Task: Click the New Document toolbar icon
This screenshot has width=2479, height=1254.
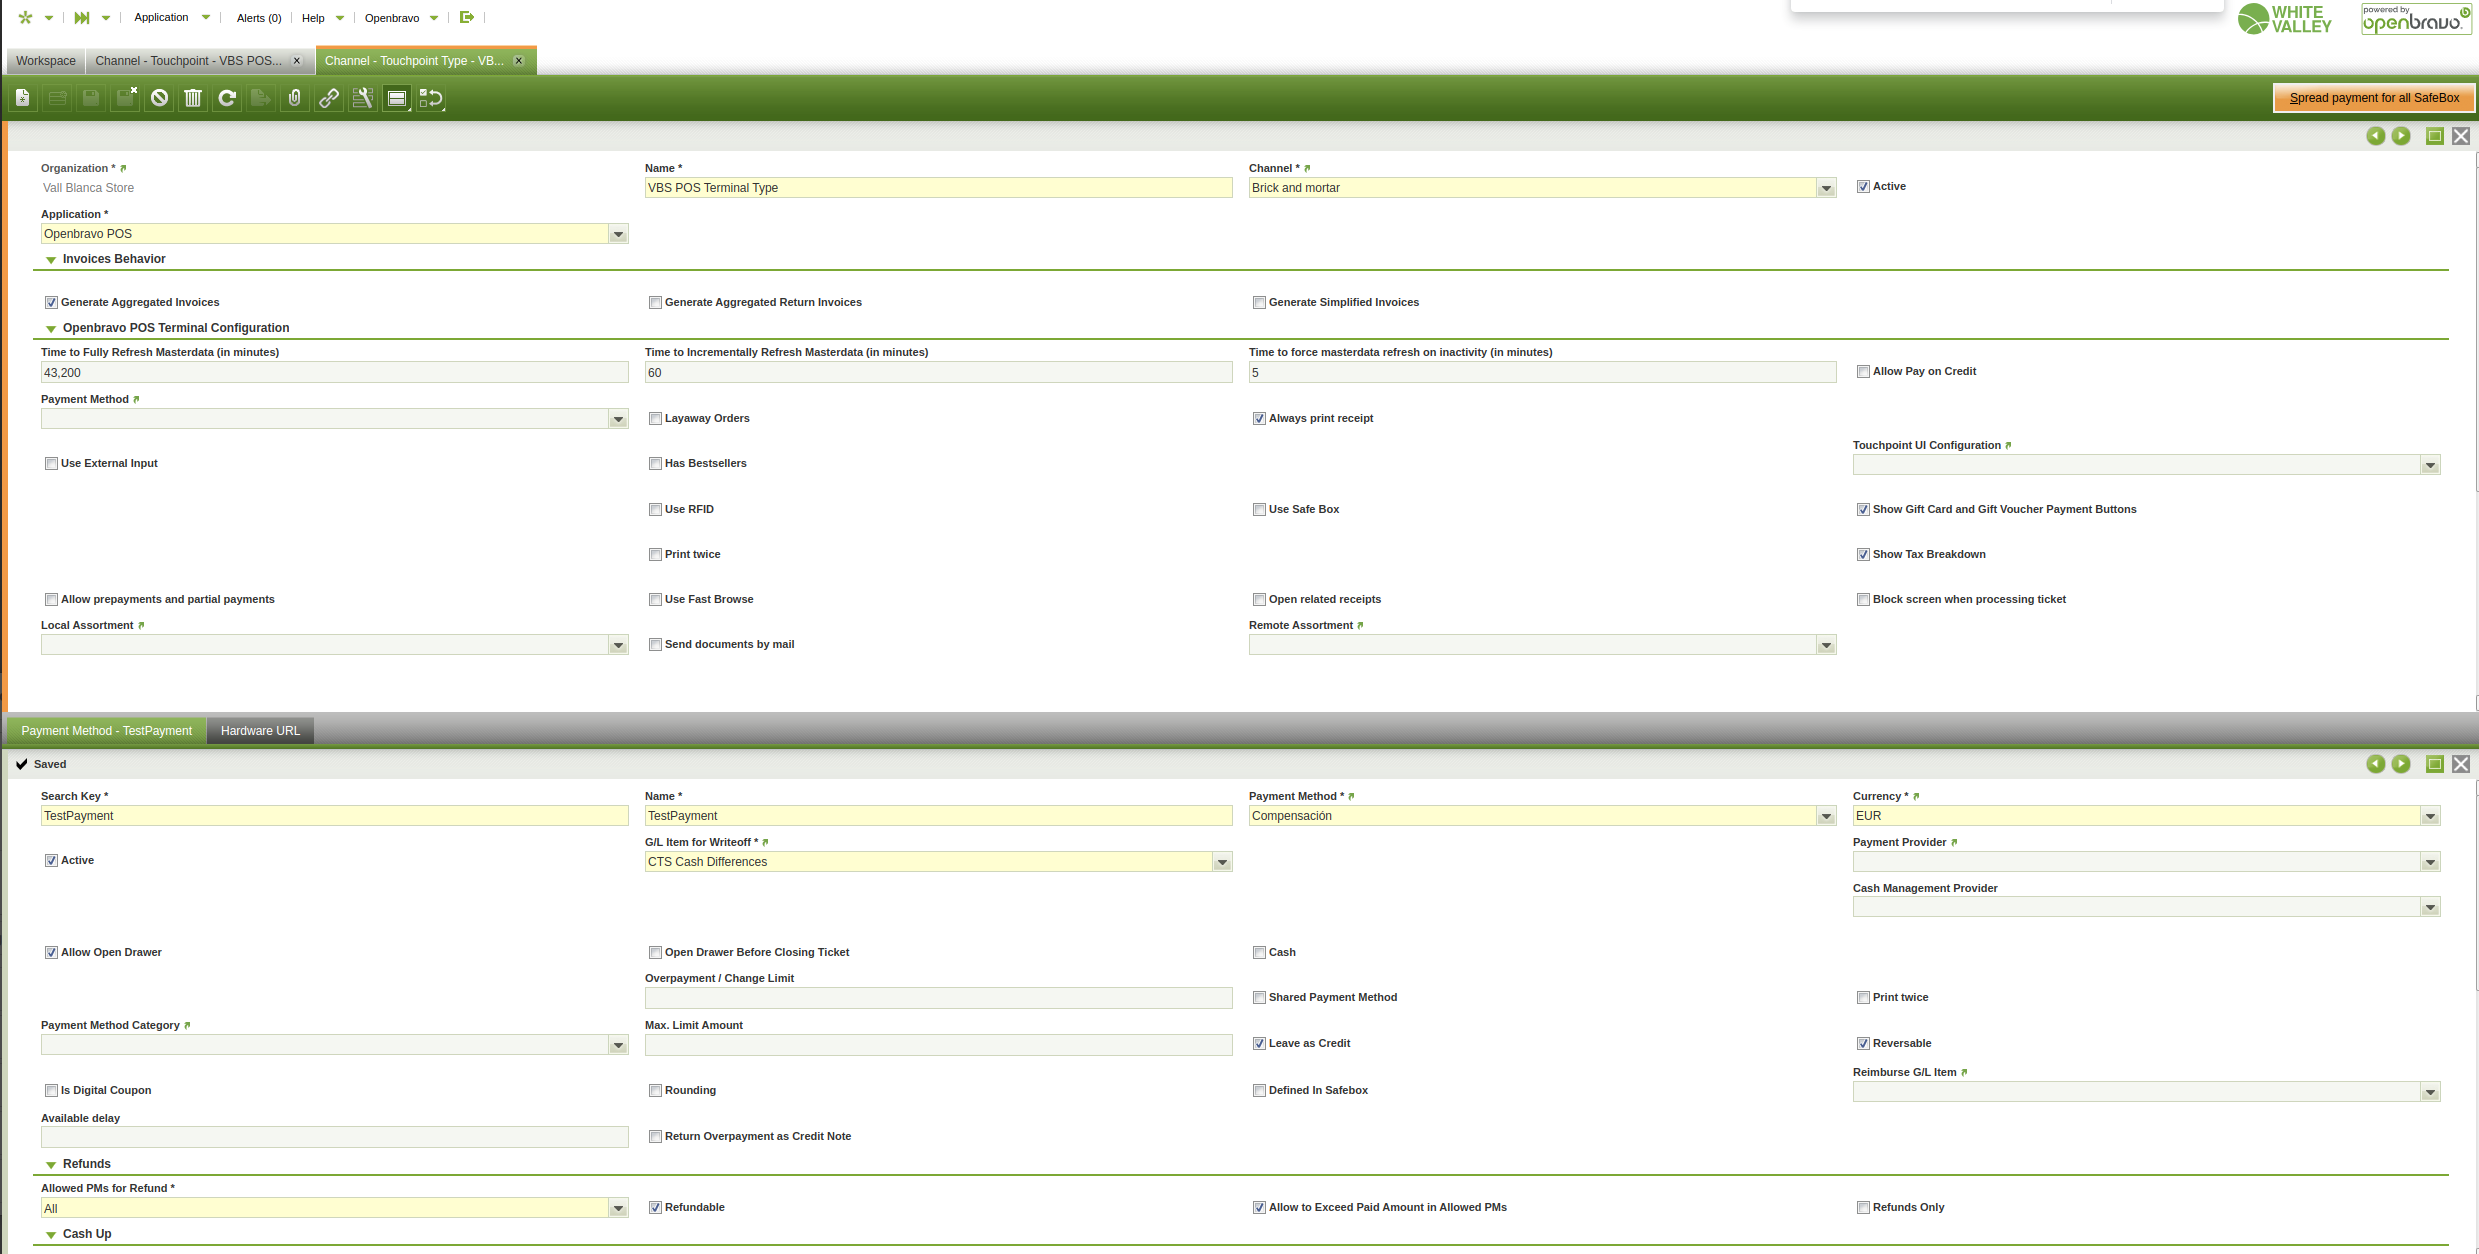Action: click(x=23, y=98)
